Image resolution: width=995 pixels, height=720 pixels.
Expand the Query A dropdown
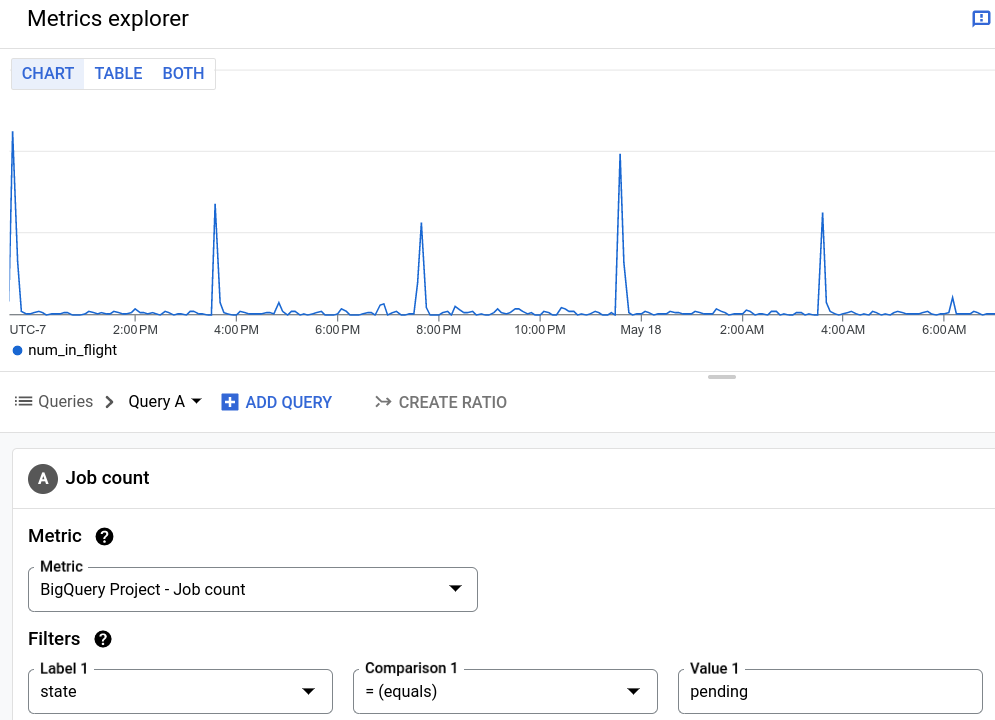point(196,401)
